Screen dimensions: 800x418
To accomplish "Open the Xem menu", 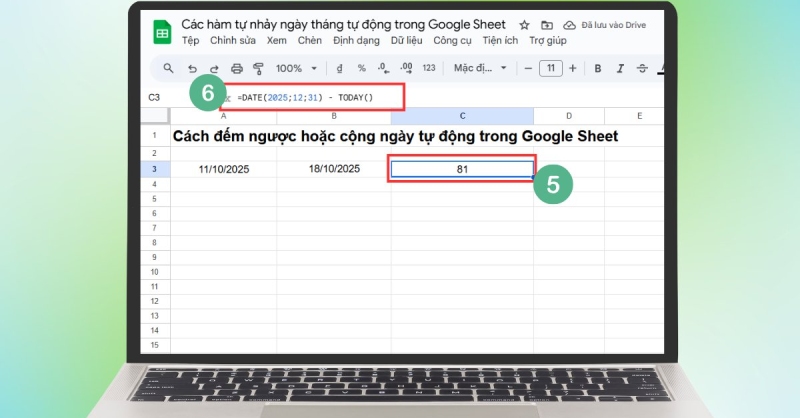I will click(277, 41).
